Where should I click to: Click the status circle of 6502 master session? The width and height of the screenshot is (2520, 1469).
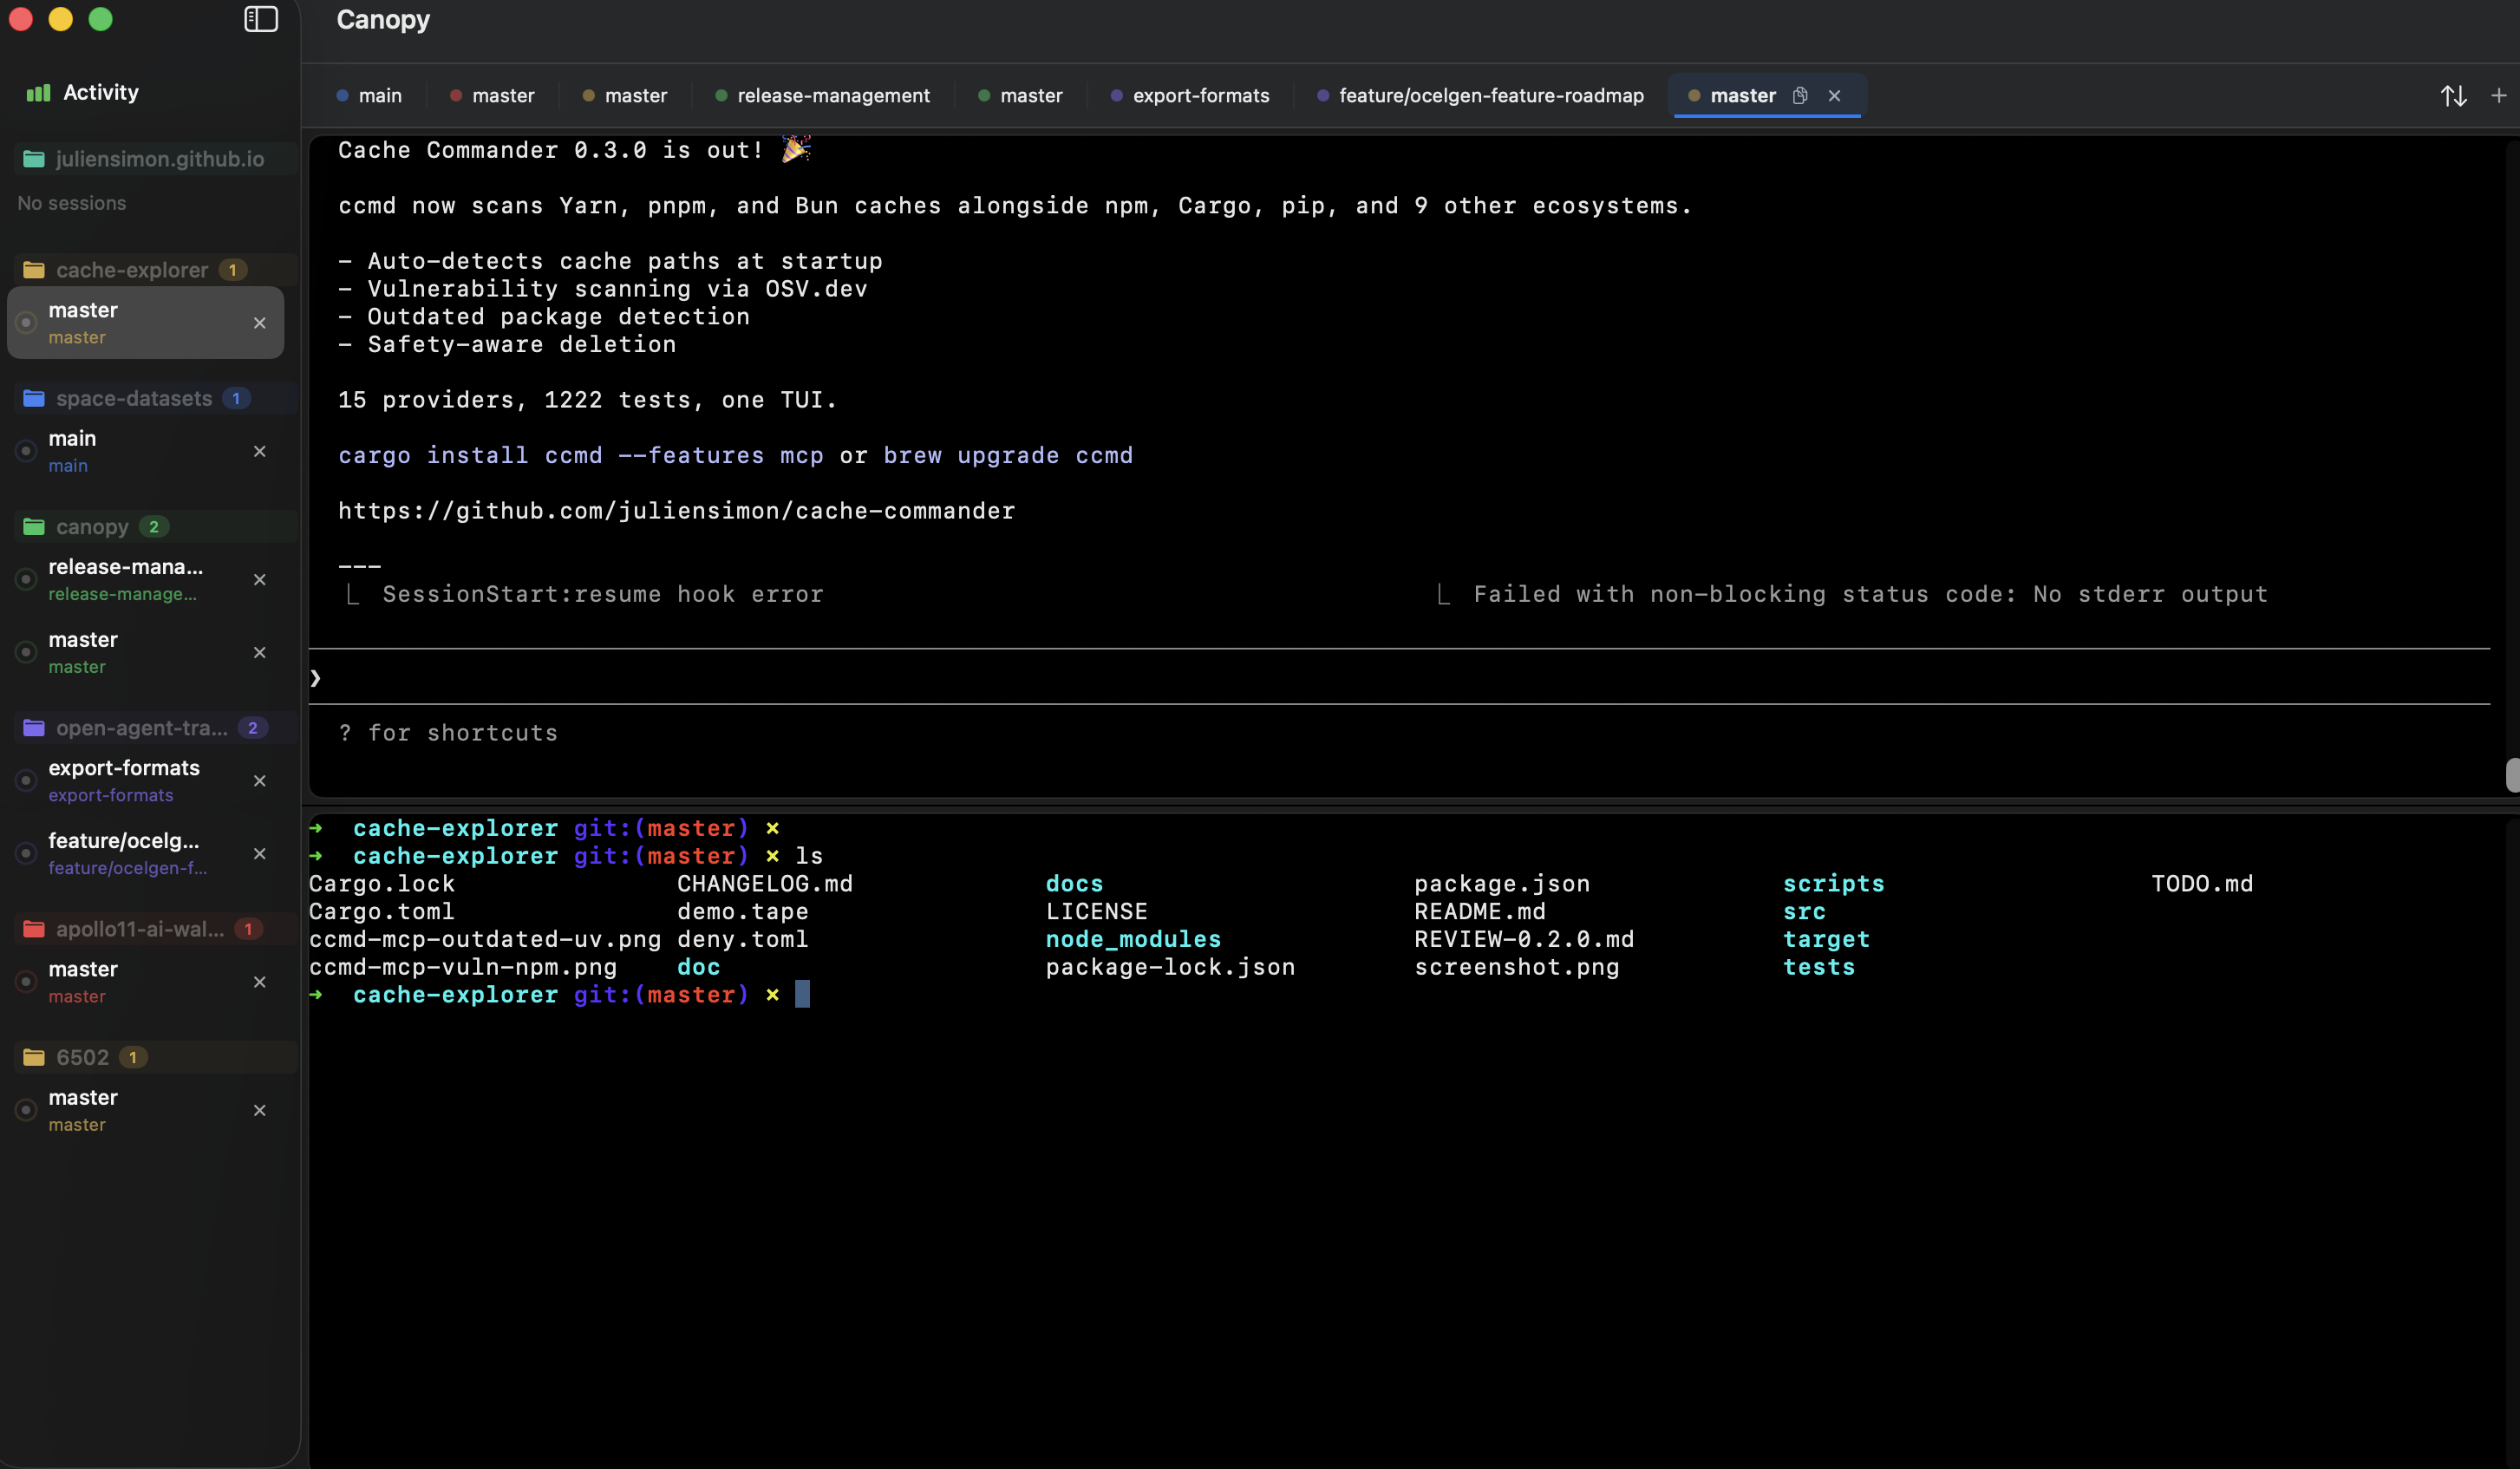pyautogui.click(x=27, y=1110)
